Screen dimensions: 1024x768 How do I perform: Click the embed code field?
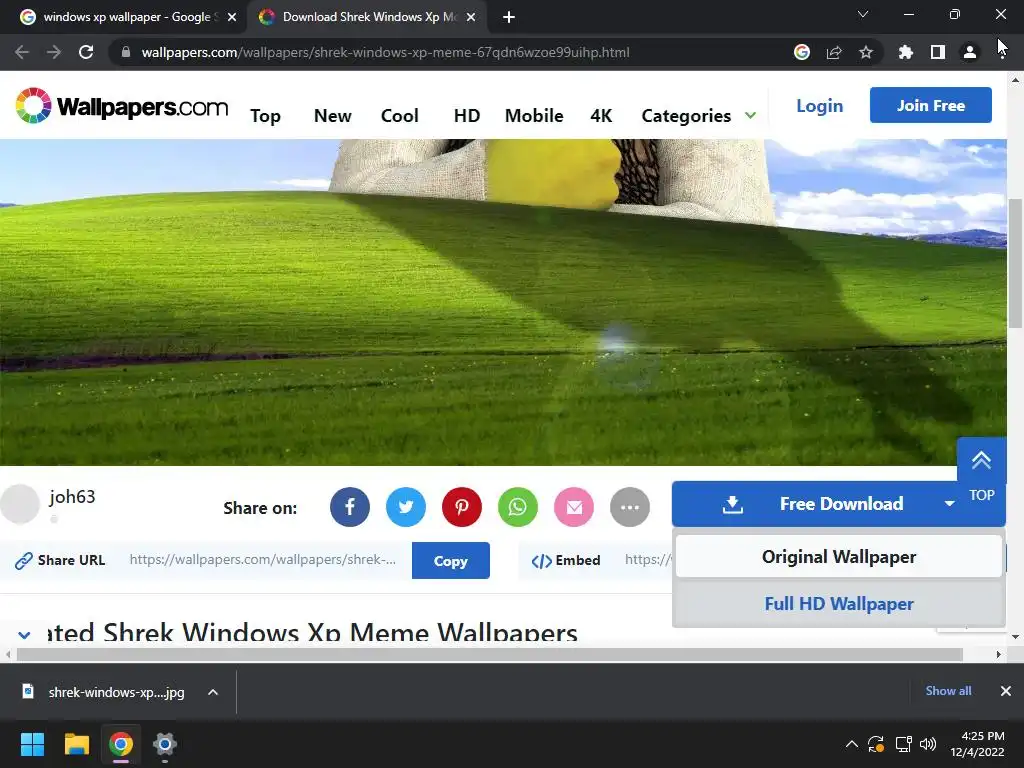(647, 560)
